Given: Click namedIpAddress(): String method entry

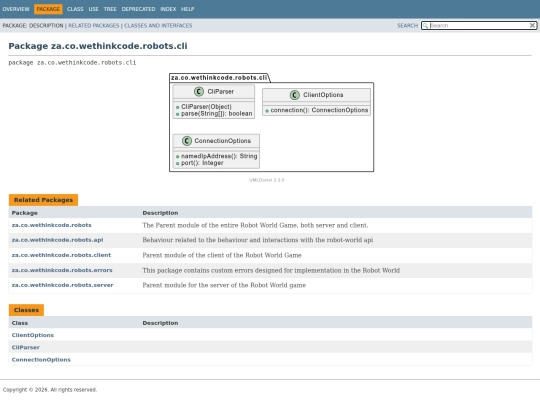Looking at the screenshot, I should (x=219, y=156).
